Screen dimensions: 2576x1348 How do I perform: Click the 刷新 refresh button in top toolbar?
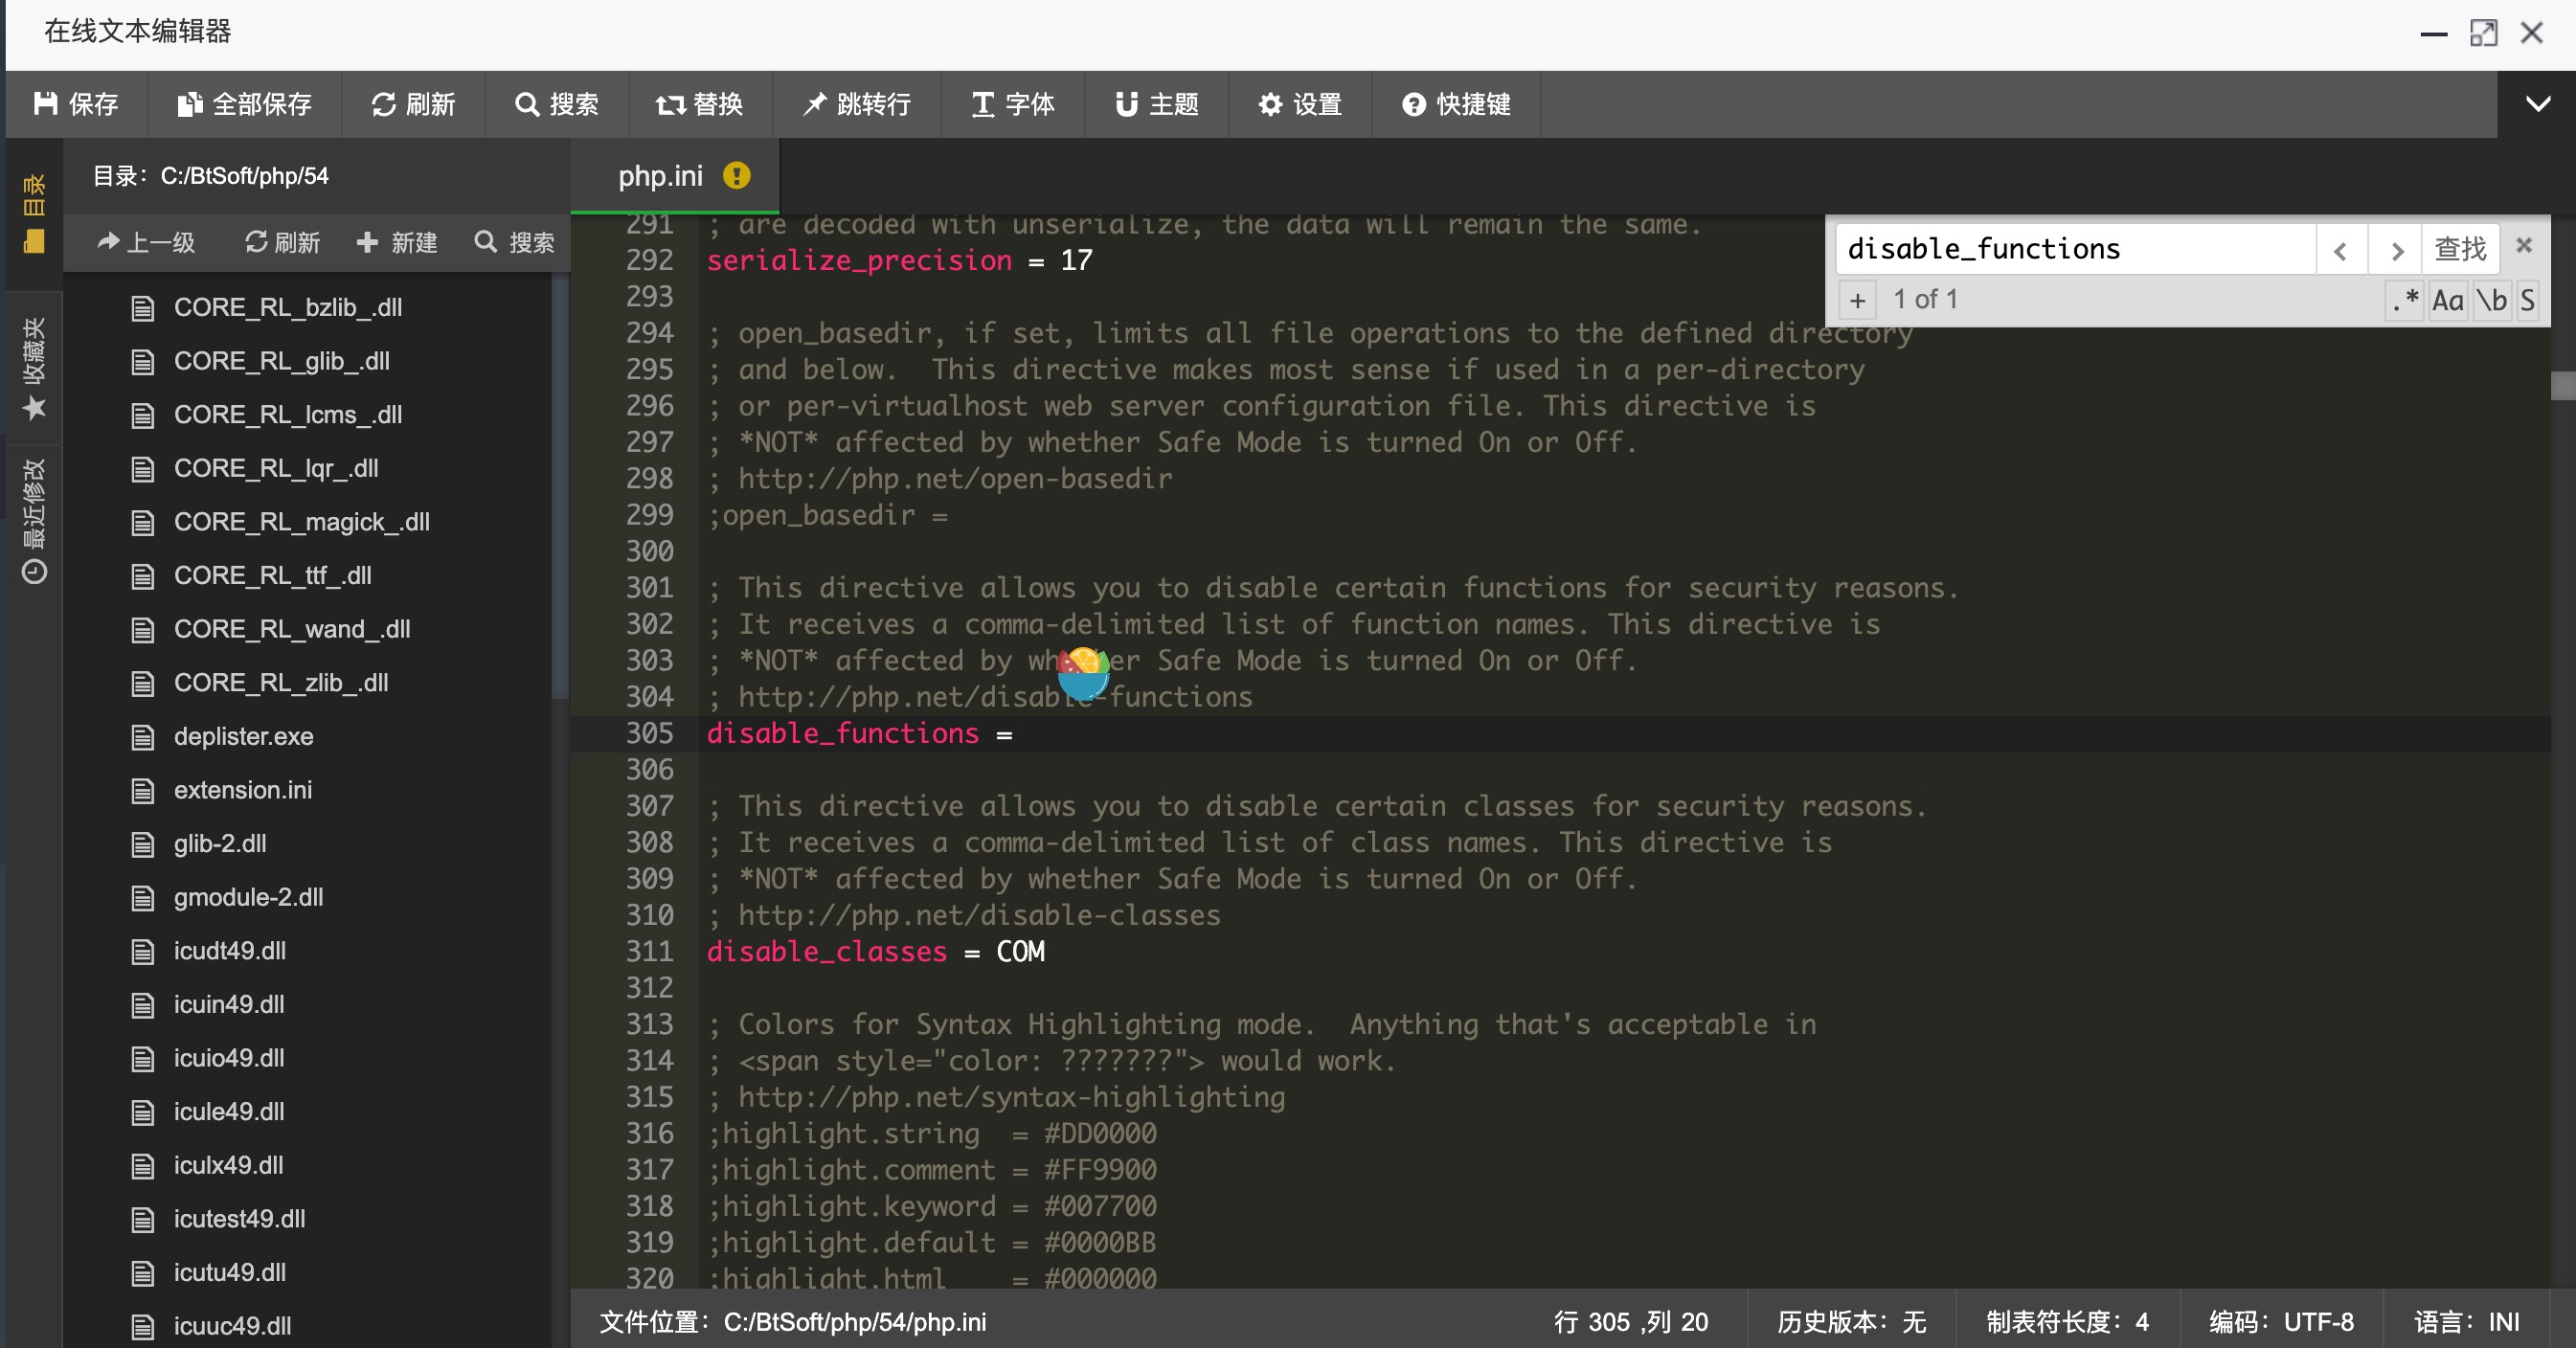(x=413, y=104)
